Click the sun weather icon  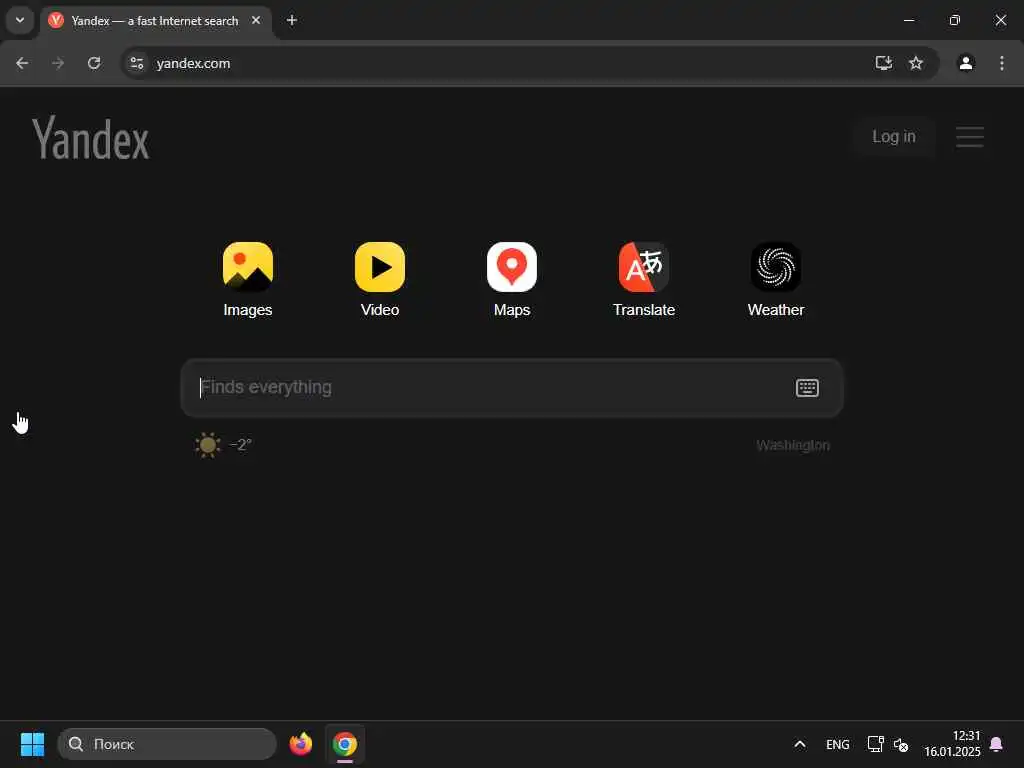(208, 445)
